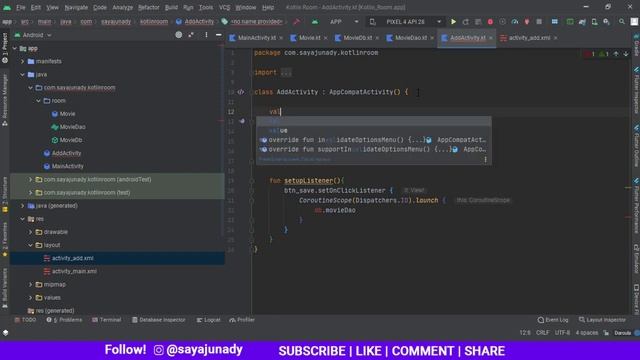Open Build Variants side tab
The width and height of the screenshot is (640, 360).
point(5,288)
